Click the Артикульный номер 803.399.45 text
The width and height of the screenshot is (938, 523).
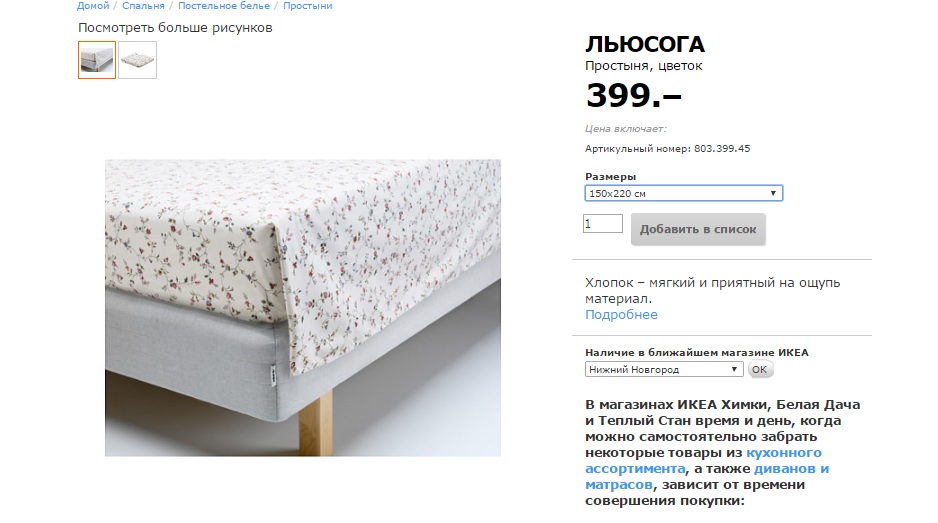pyautogui.click(x=668, y=148)
